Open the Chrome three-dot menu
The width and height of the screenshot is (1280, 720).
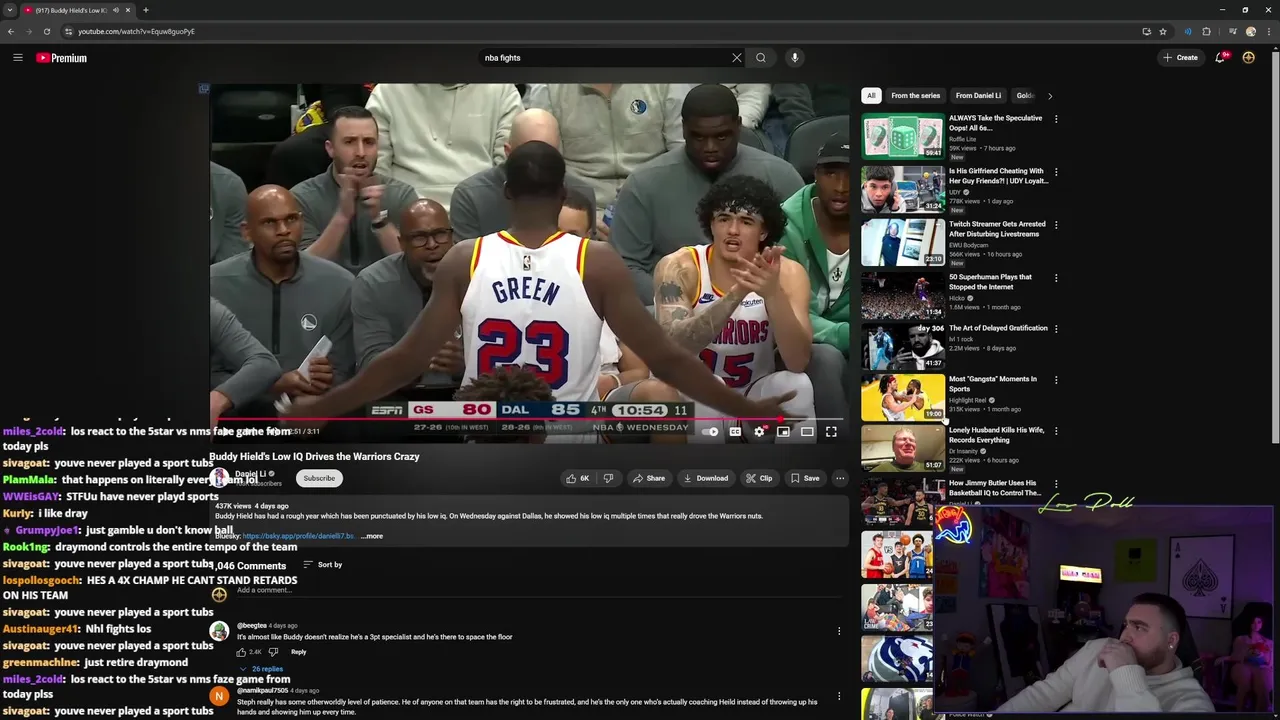(x=1269, y=31)
